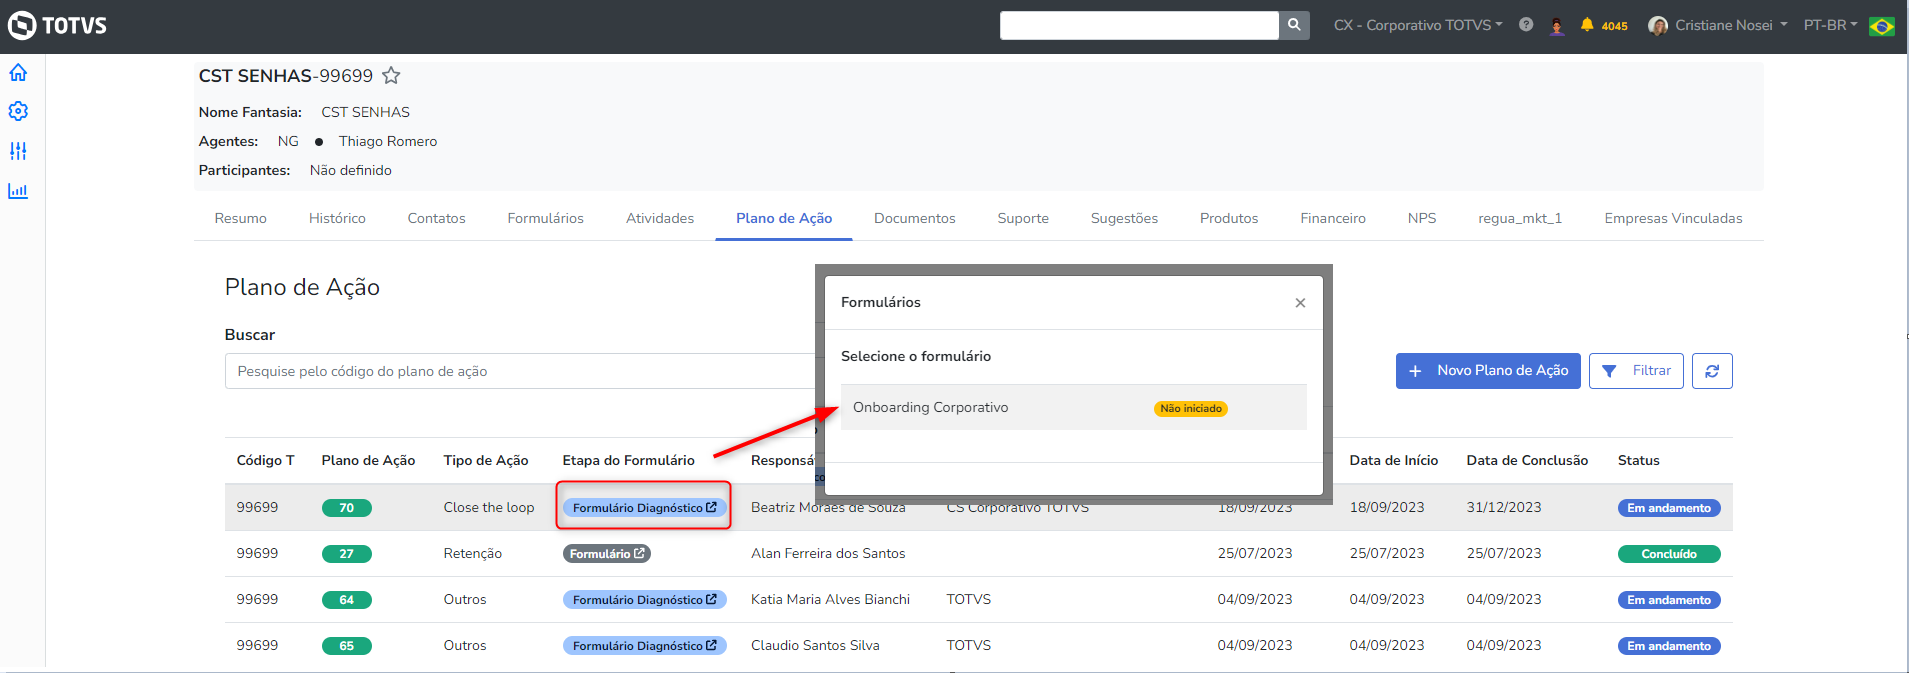Click Alan Ferreira dos Santos cell
1909x673 pixels.
828,554
